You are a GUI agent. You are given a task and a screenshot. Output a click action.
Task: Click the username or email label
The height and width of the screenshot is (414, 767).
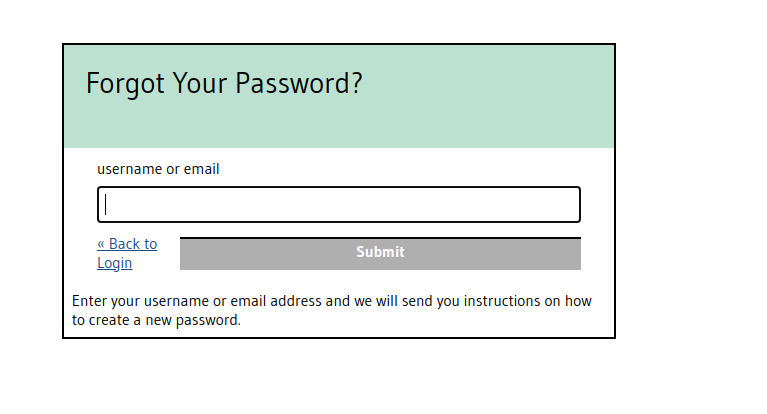158,169
